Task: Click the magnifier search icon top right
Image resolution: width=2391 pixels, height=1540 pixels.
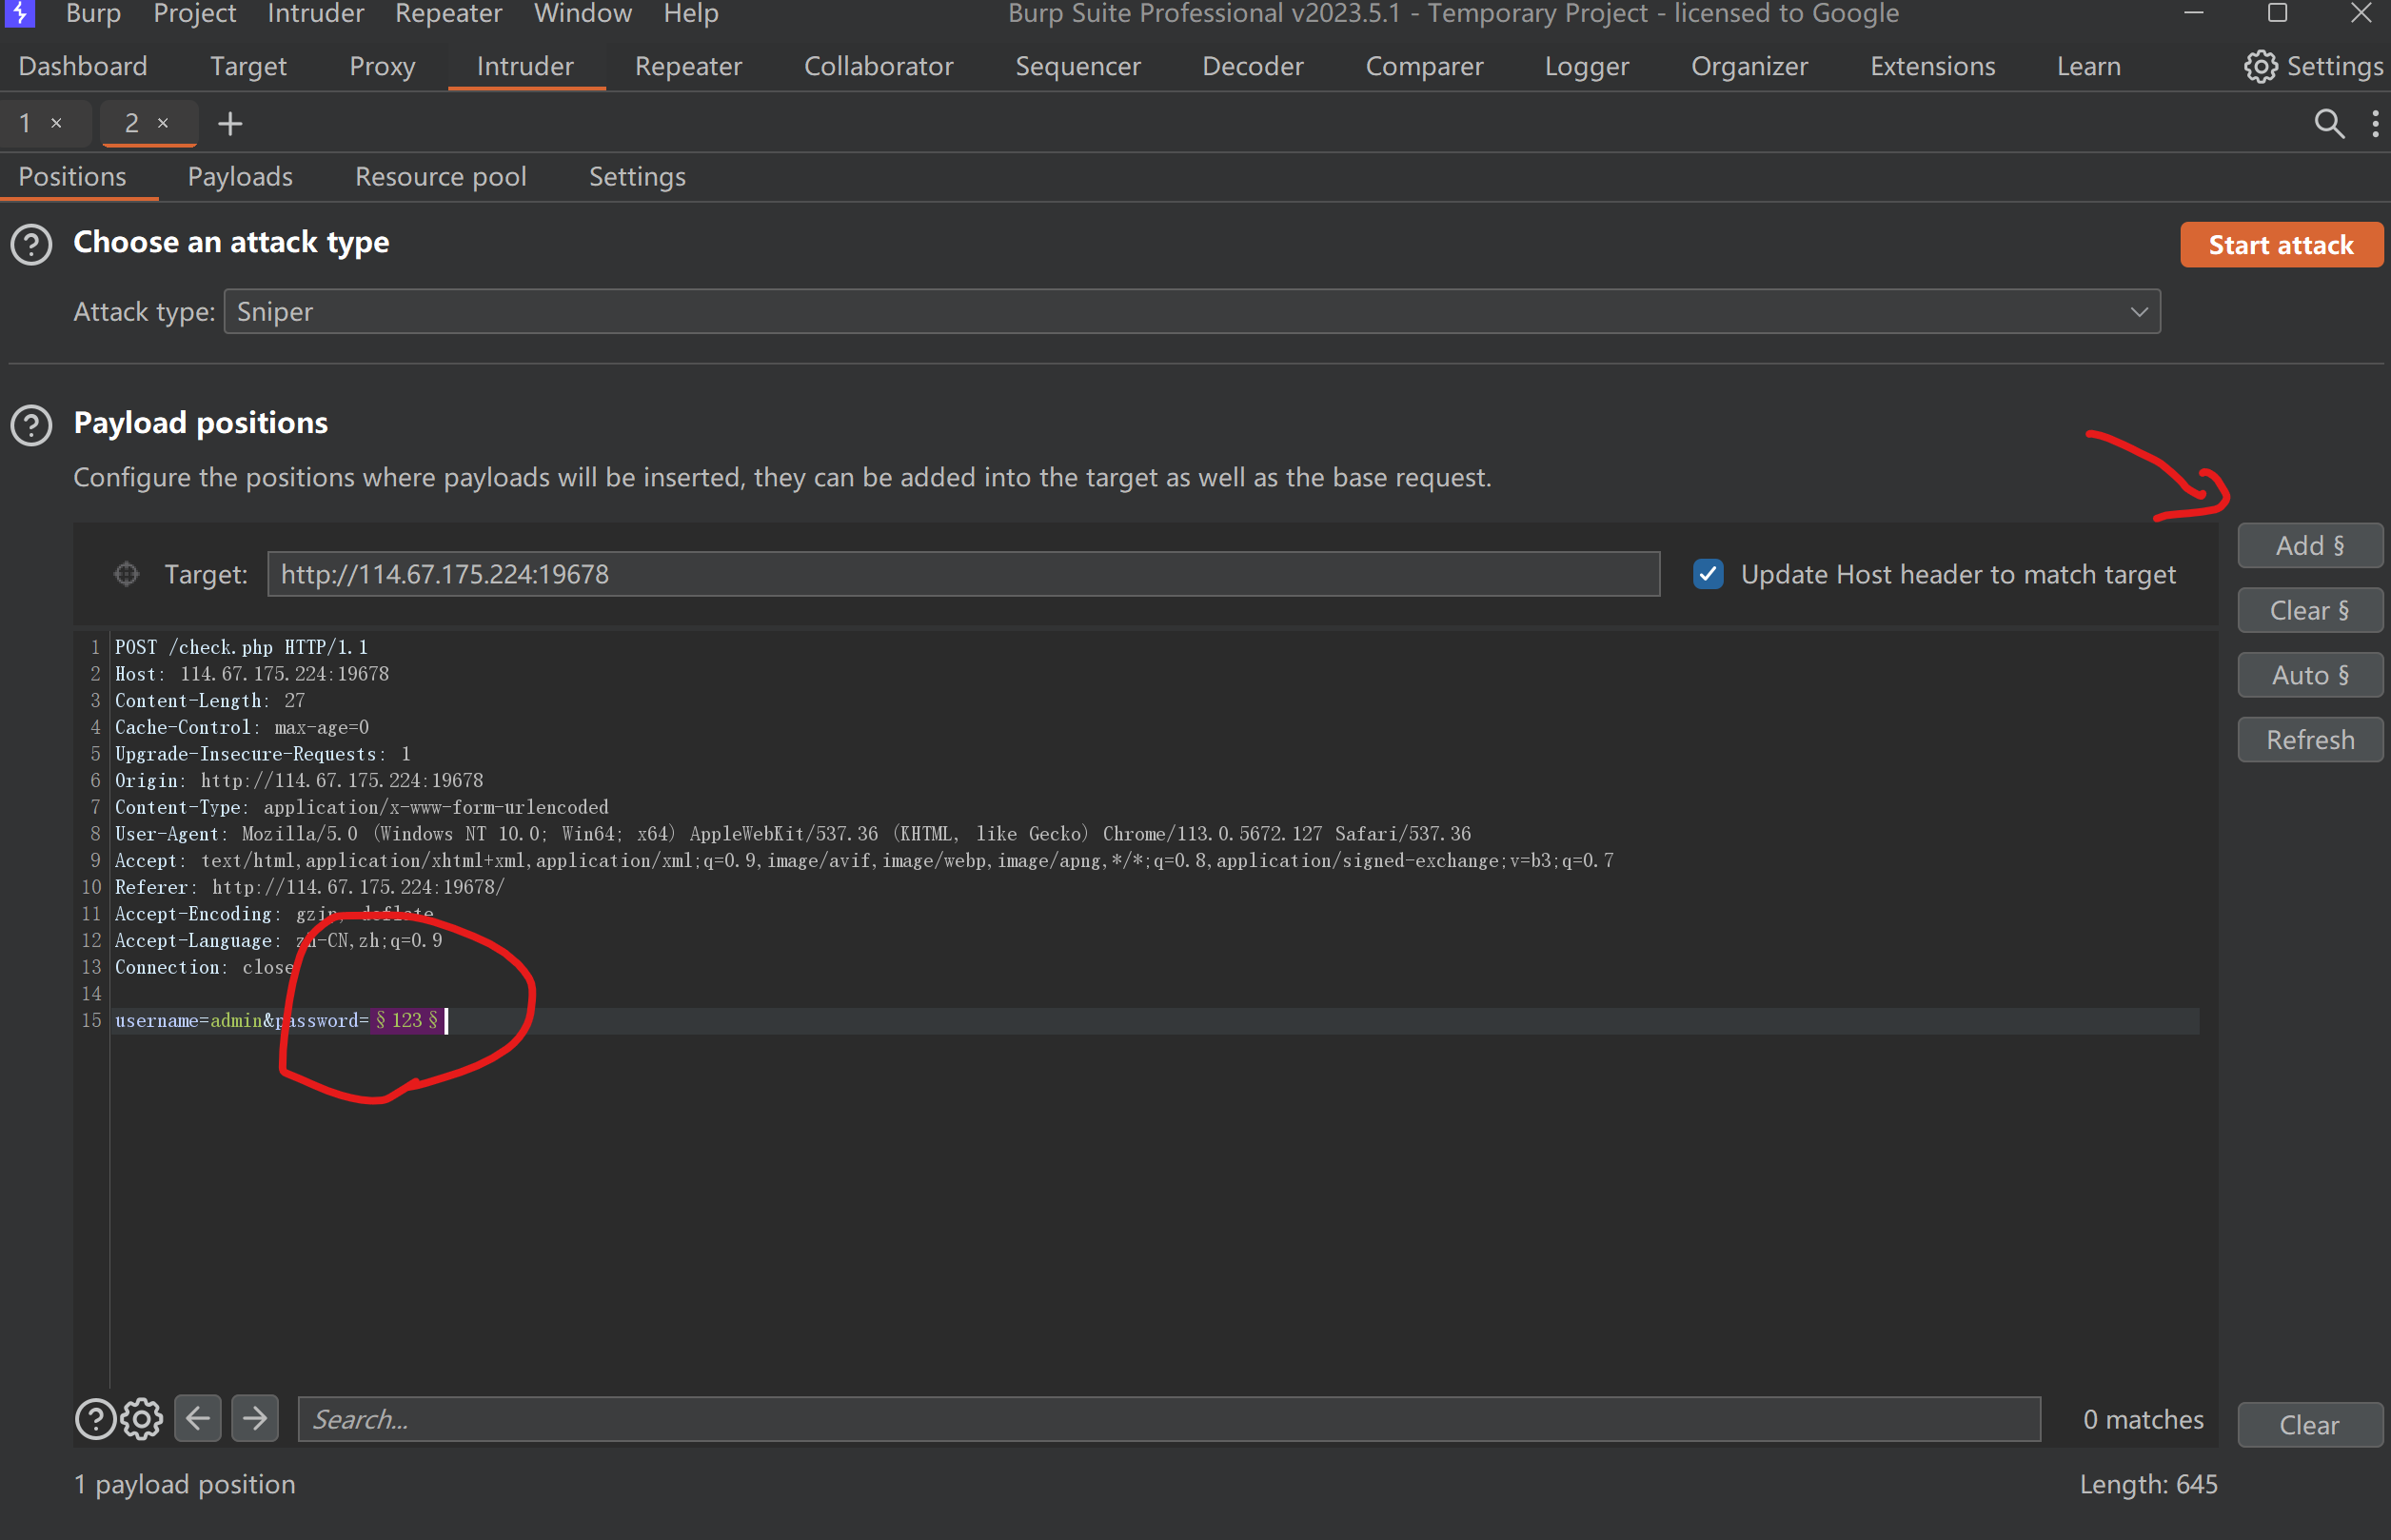Action: (x=2329, y=123)
